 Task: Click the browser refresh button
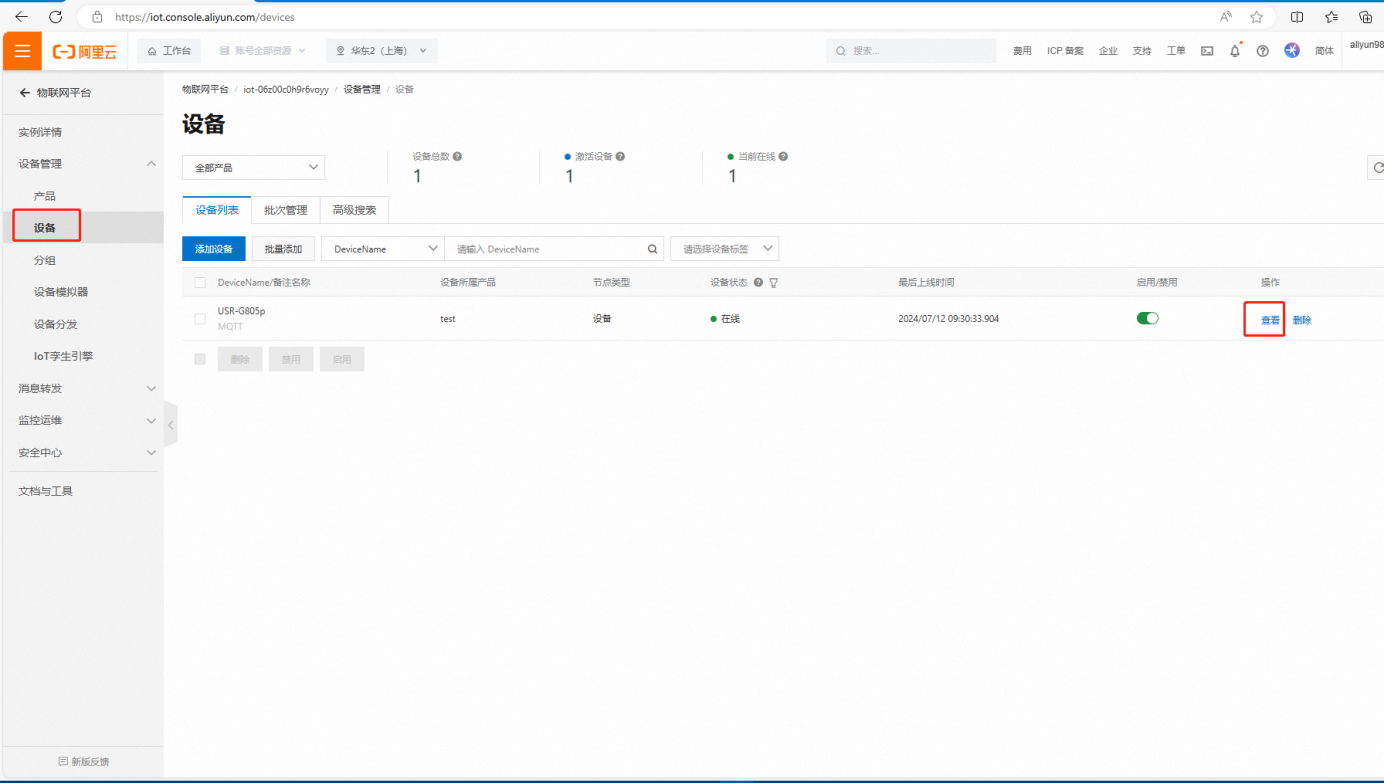pyautogui.click(x=56, y=17)
